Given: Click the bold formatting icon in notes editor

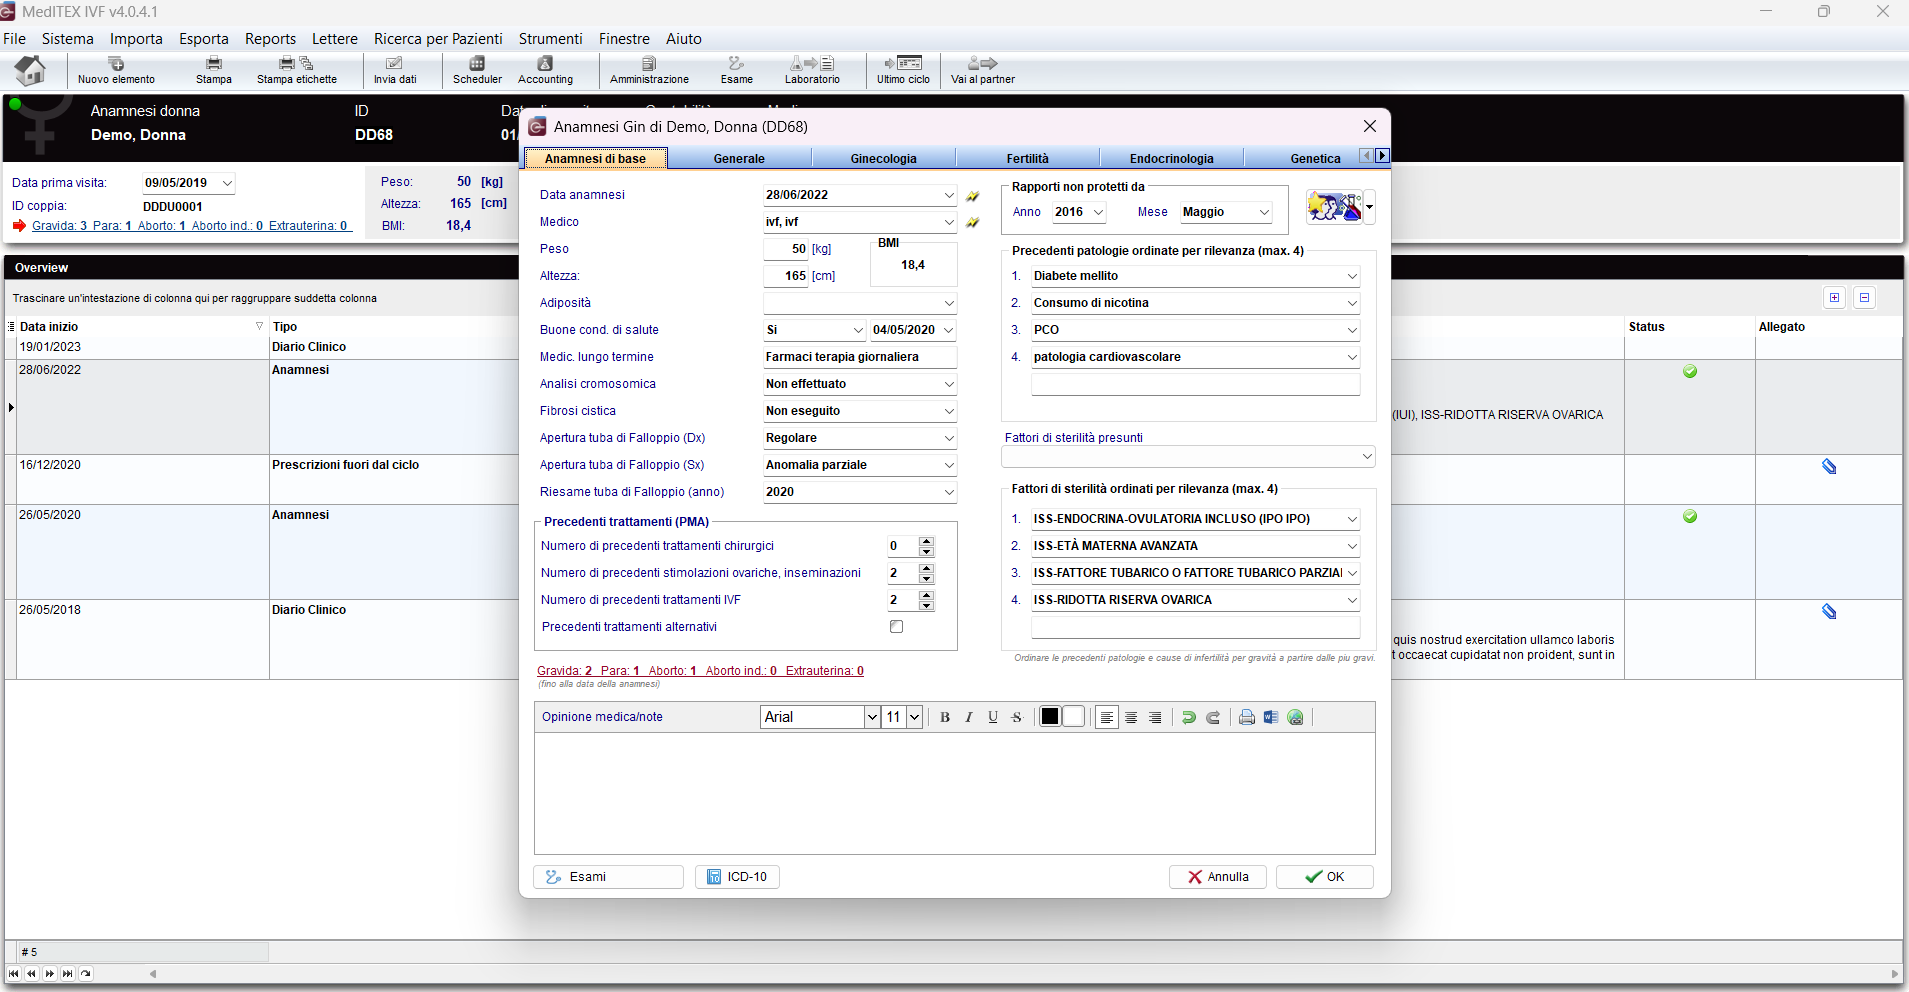Looking at the screenshot, I should (x=944, y=717).
